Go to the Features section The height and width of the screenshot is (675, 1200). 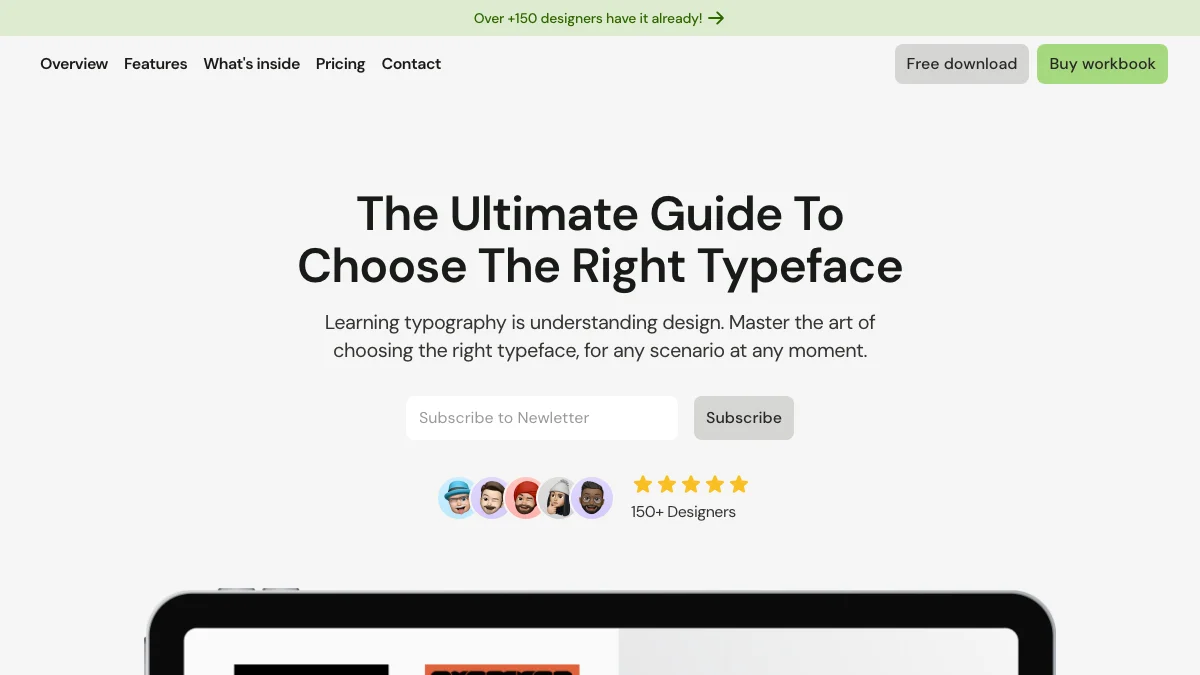pyautogui.click(x=155, y=64)
